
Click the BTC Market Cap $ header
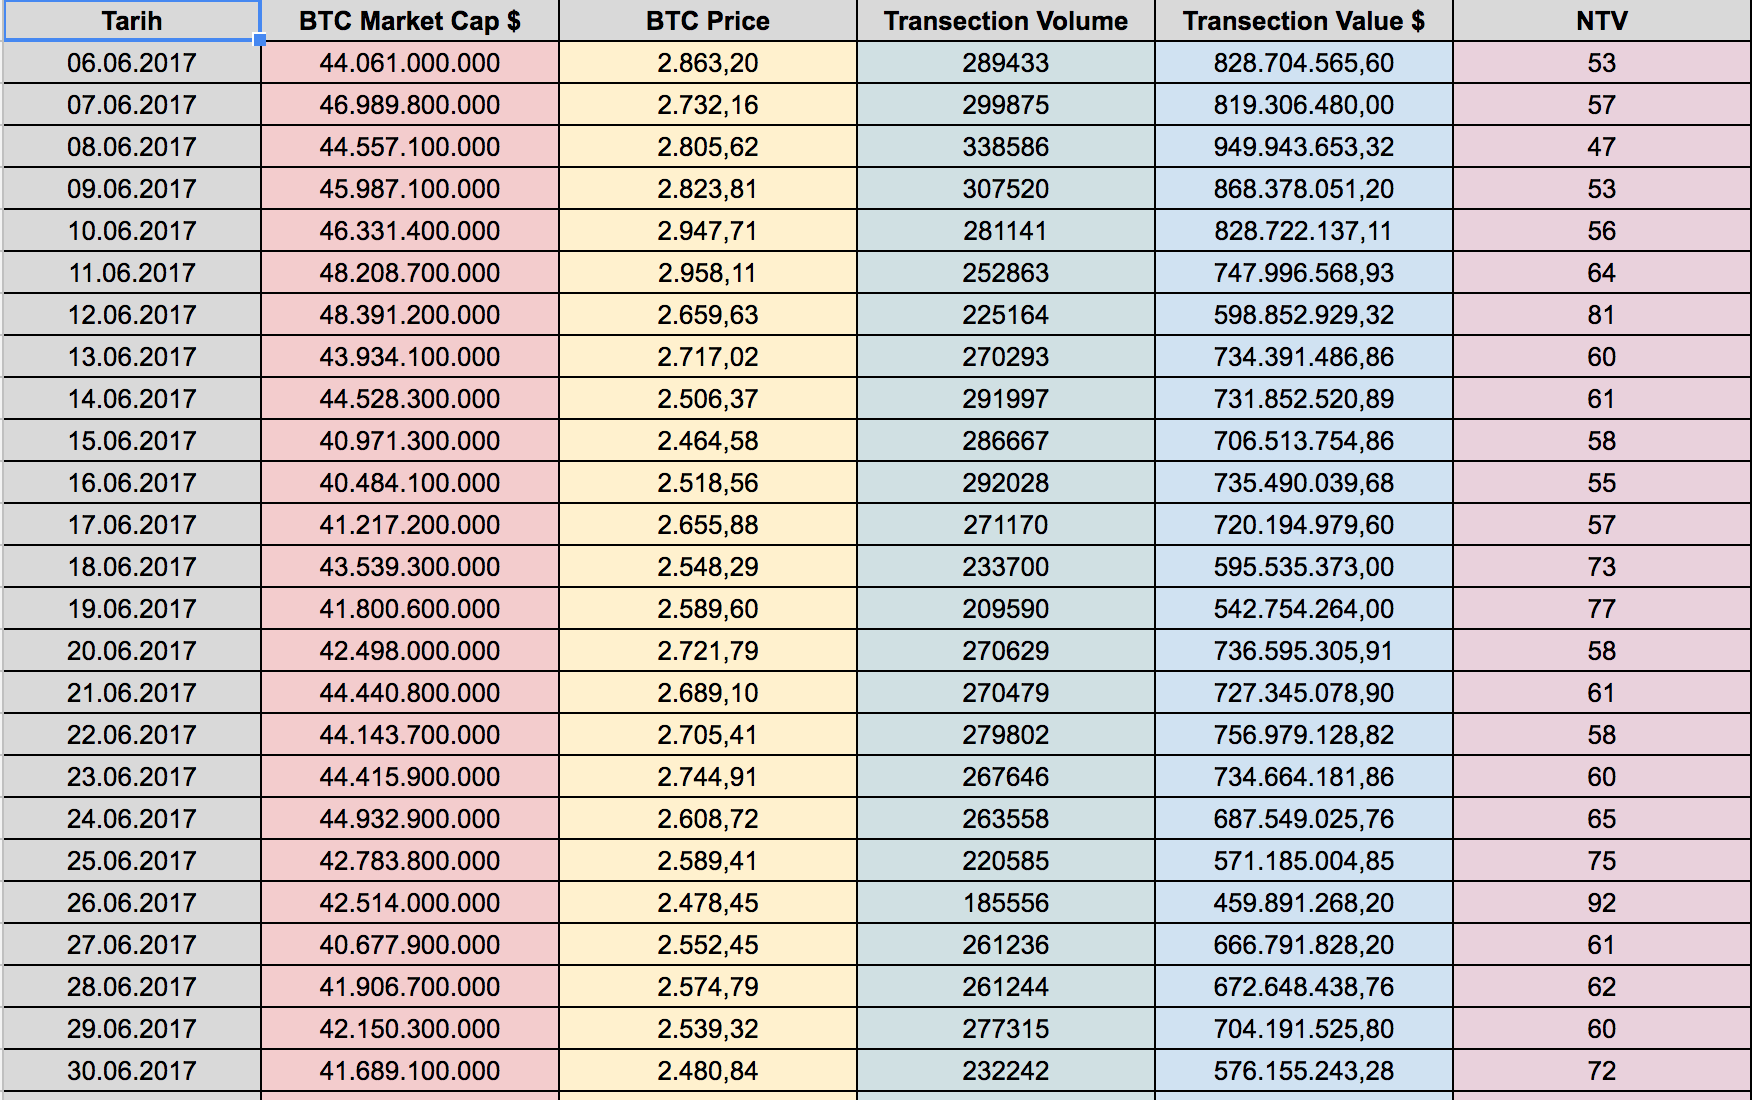(x=409, y=21)
